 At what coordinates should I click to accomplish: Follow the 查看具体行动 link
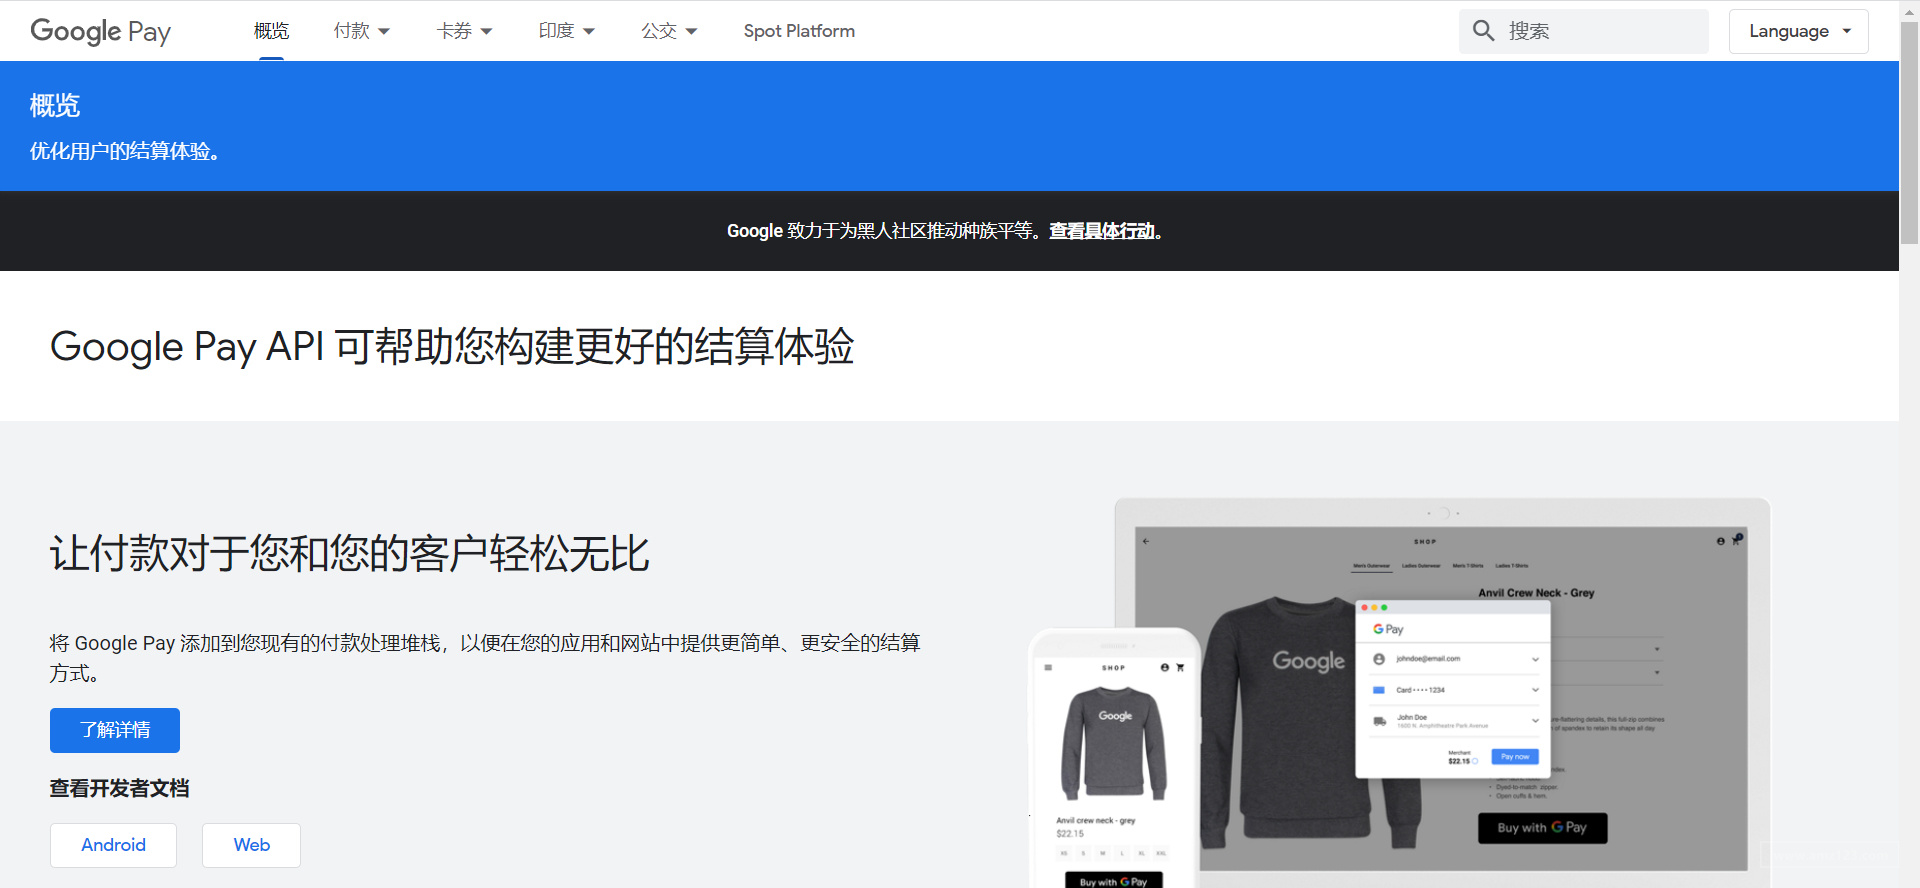[x=1102, y=231]
